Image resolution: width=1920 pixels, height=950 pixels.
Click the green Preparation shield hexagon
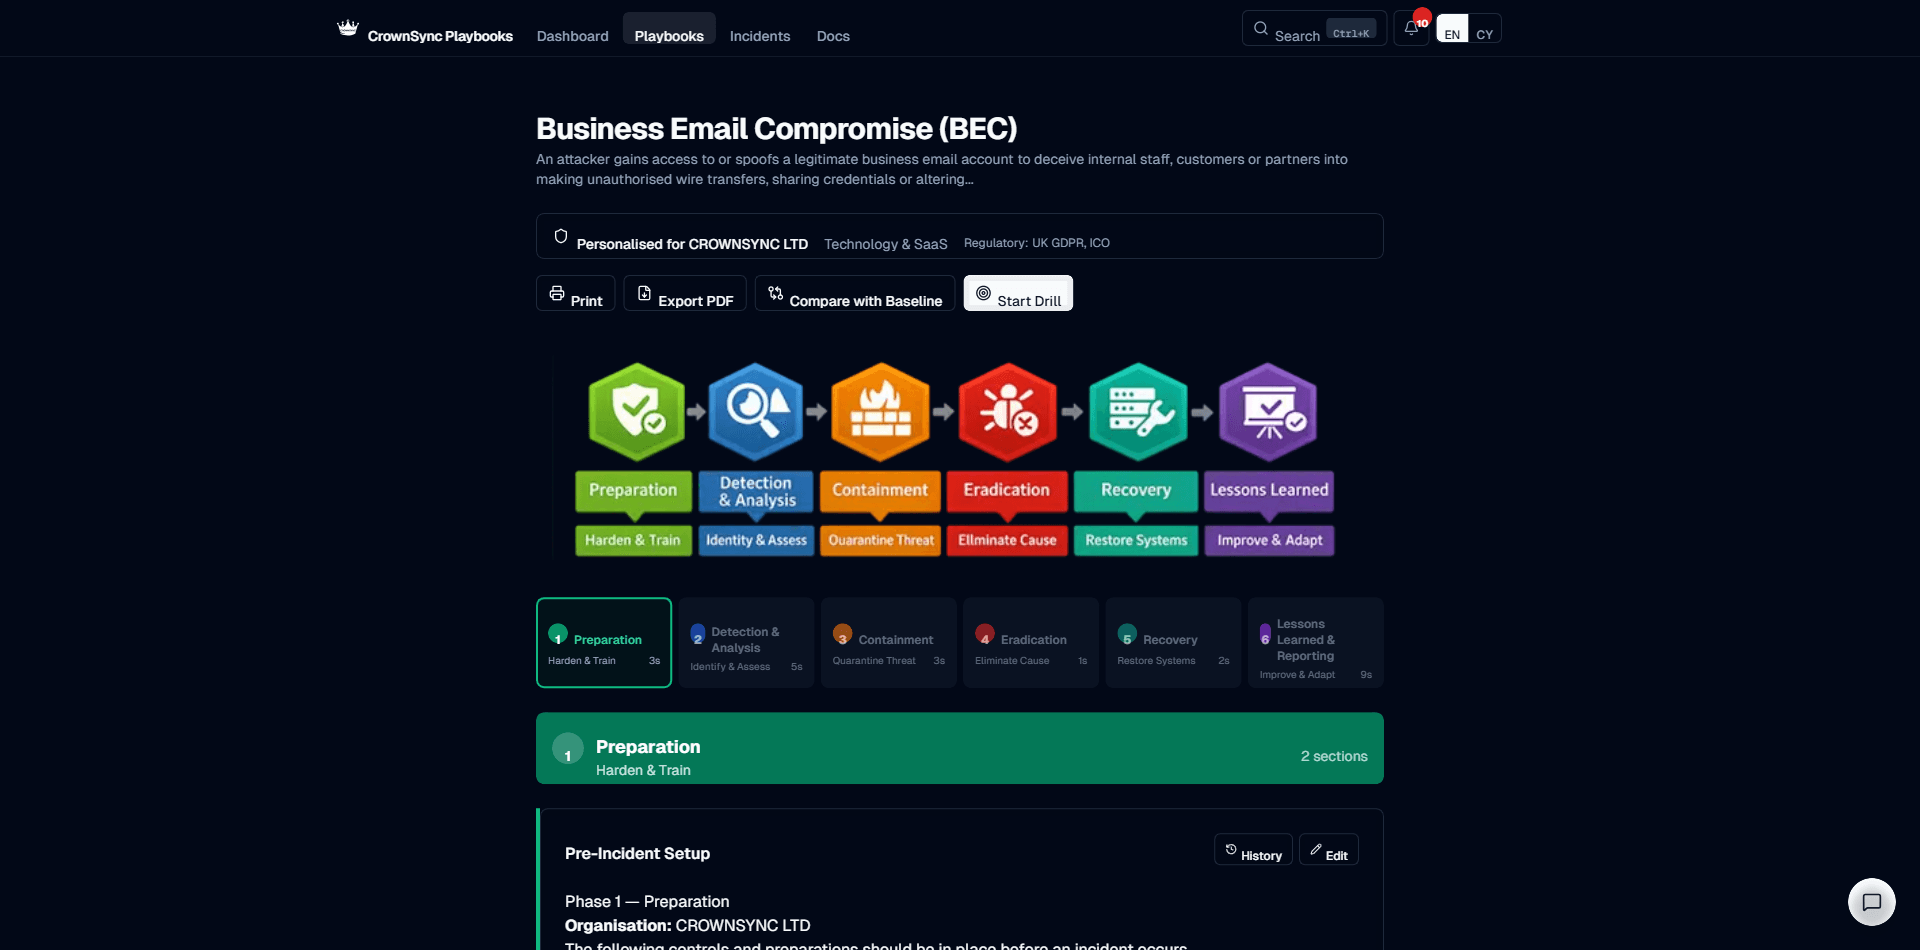click(637, 411)
